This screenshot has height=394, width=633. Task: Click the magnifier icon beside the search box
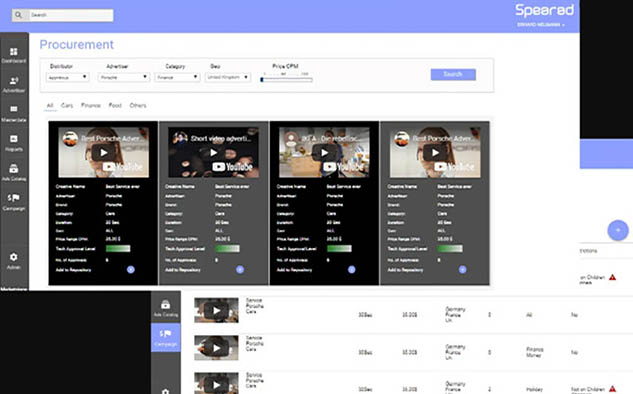tap(19, 15)
